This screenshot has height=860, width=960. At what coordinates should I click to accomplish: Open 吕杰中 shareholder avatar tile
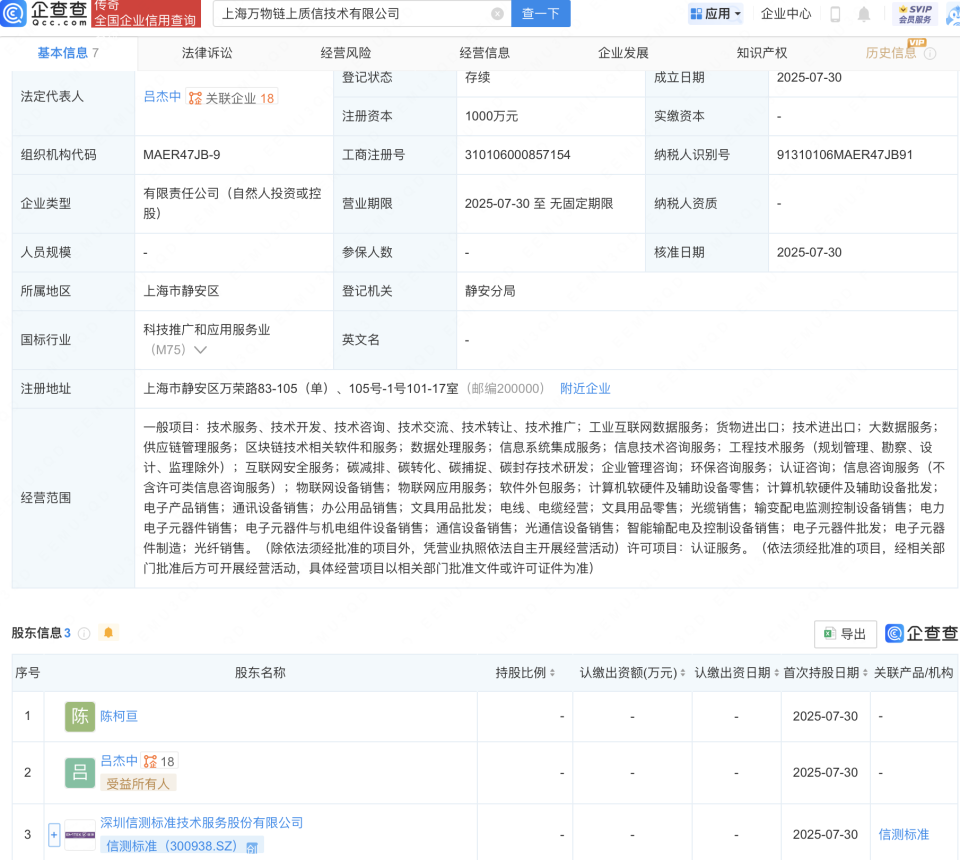[80, 772]
